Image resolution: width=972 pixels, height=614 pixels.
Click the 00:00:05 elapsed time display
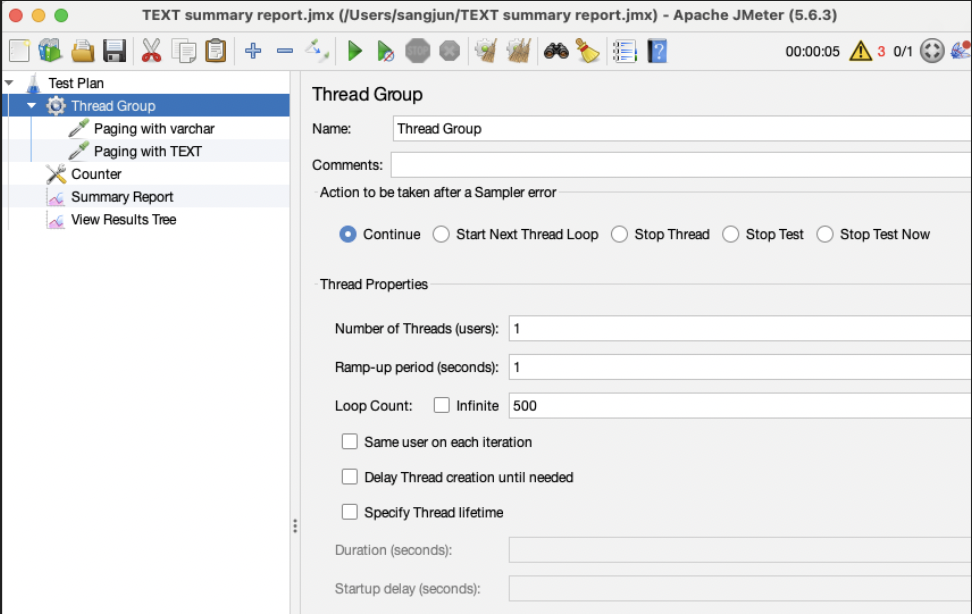coord(812,51)
